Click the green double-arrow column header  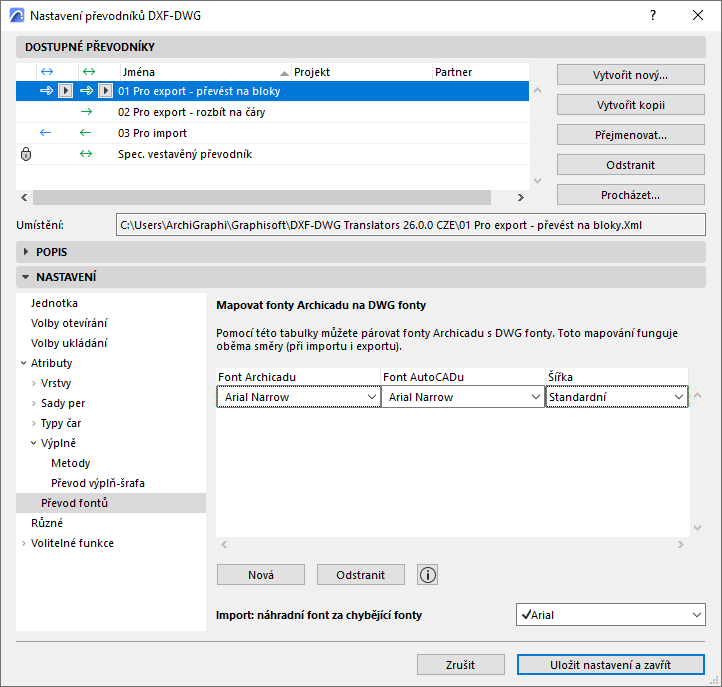coord(87,72)
